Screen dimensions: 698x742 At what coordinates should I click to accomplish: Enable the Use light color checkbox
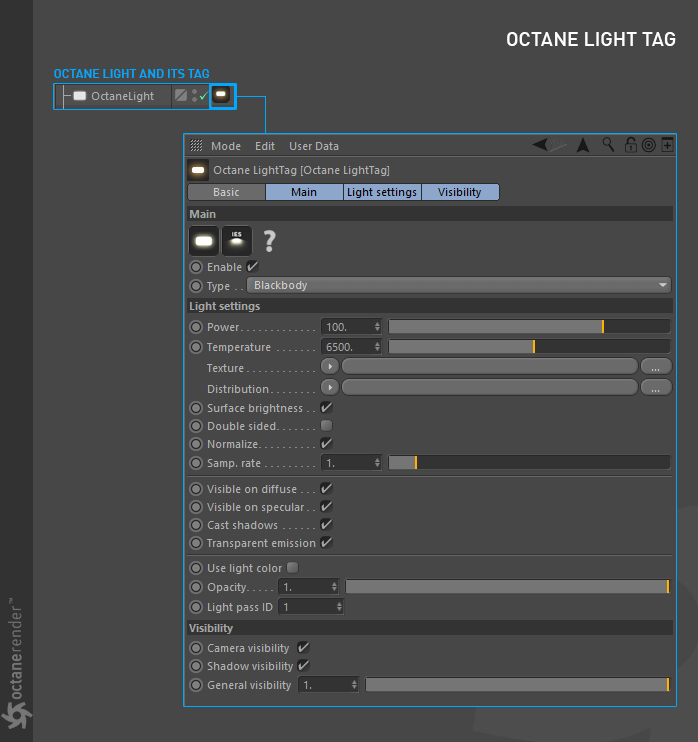click(x=293, y=567)
